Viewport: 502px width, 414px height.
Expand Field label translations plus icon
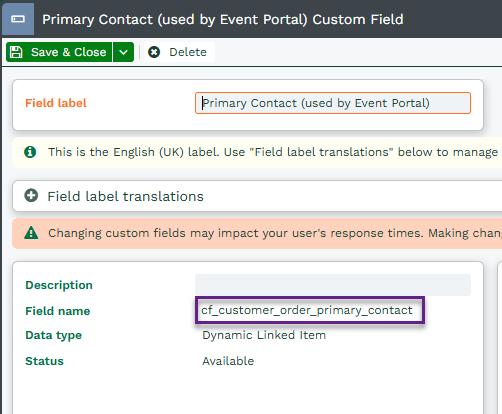pos(31,196)
